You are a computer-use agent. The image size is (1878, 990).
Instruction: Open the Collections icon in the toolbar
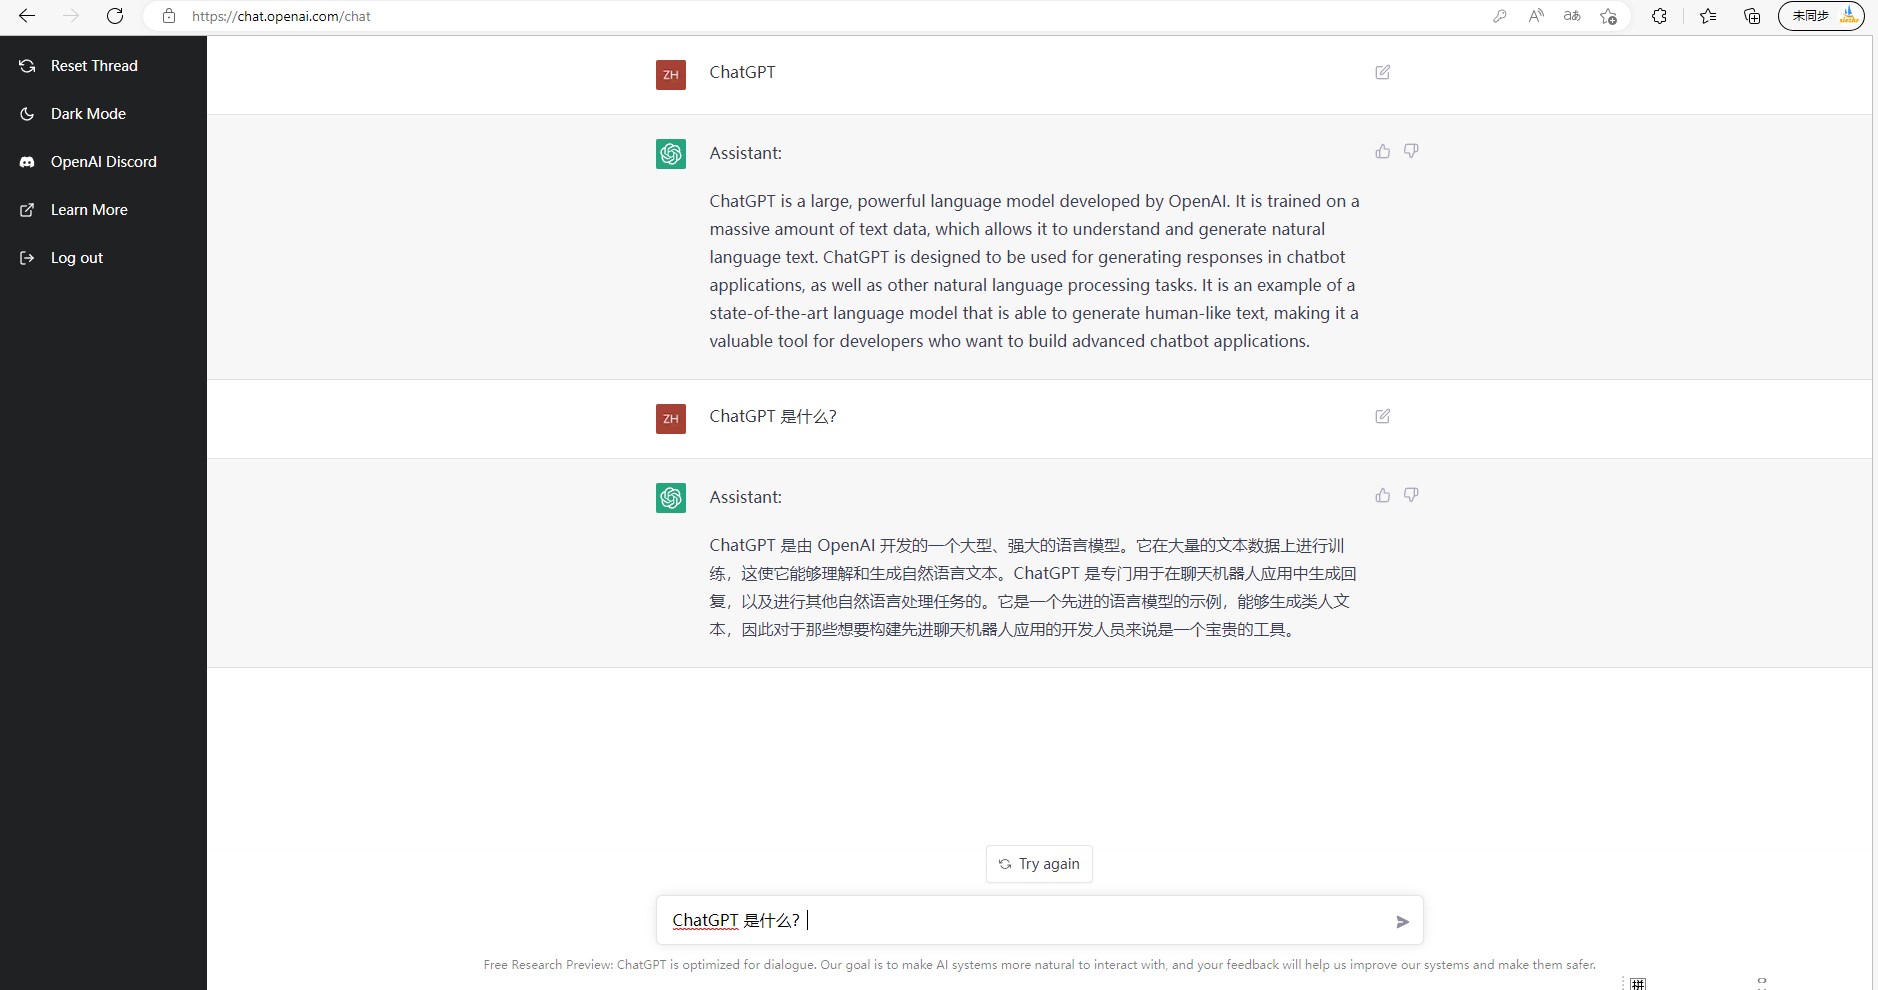click(x=1750, y=16)
